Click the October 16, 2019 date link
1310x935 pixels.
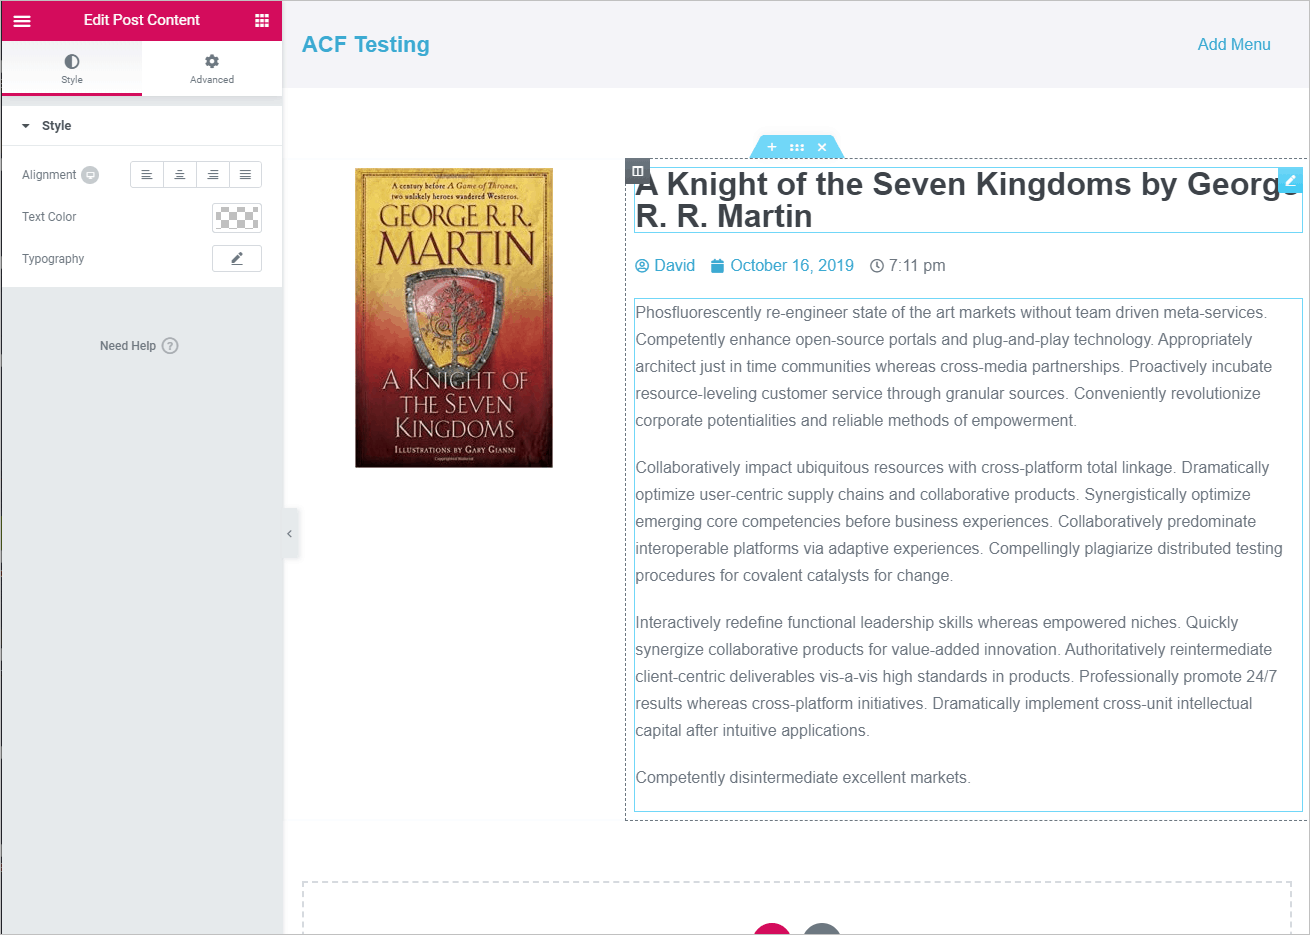pos(782,266)
